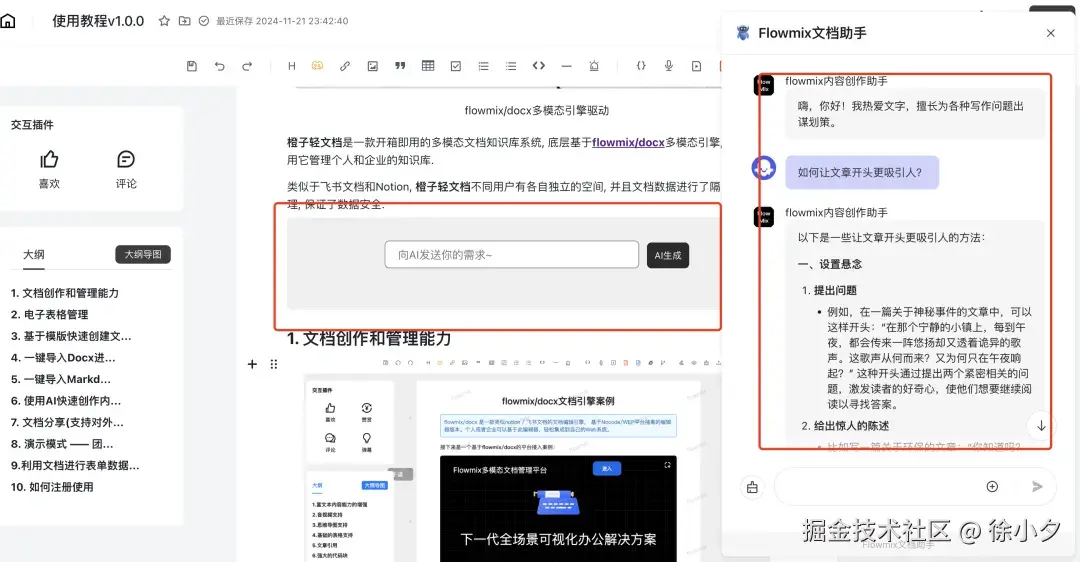Click the move-to-folder icon beside title
Viewport: 1080px width, 562px height.
[x=185, y=21]
